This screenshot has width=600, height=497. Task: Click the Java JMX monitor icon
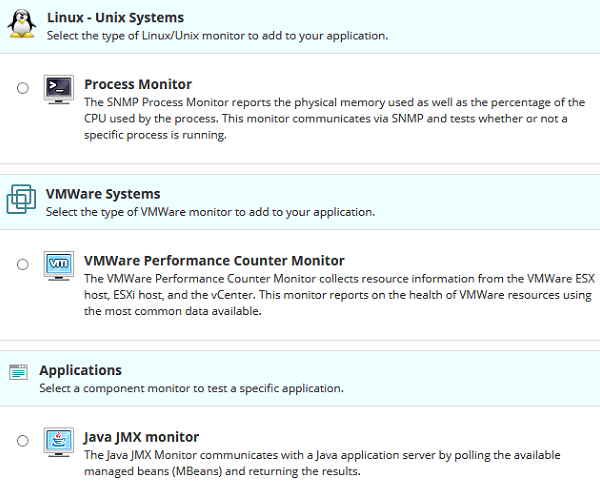pos(59,441)
